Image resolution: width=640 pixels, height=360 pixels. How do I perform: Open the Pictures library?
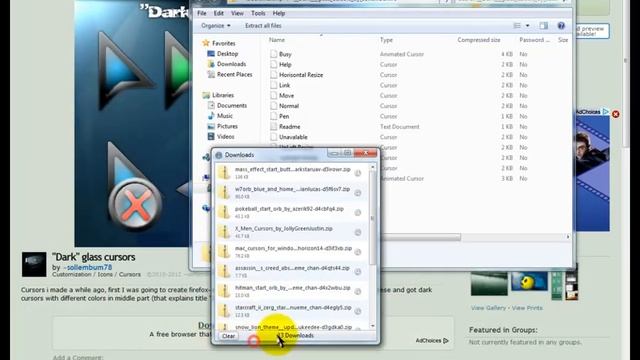coord(227,126)
